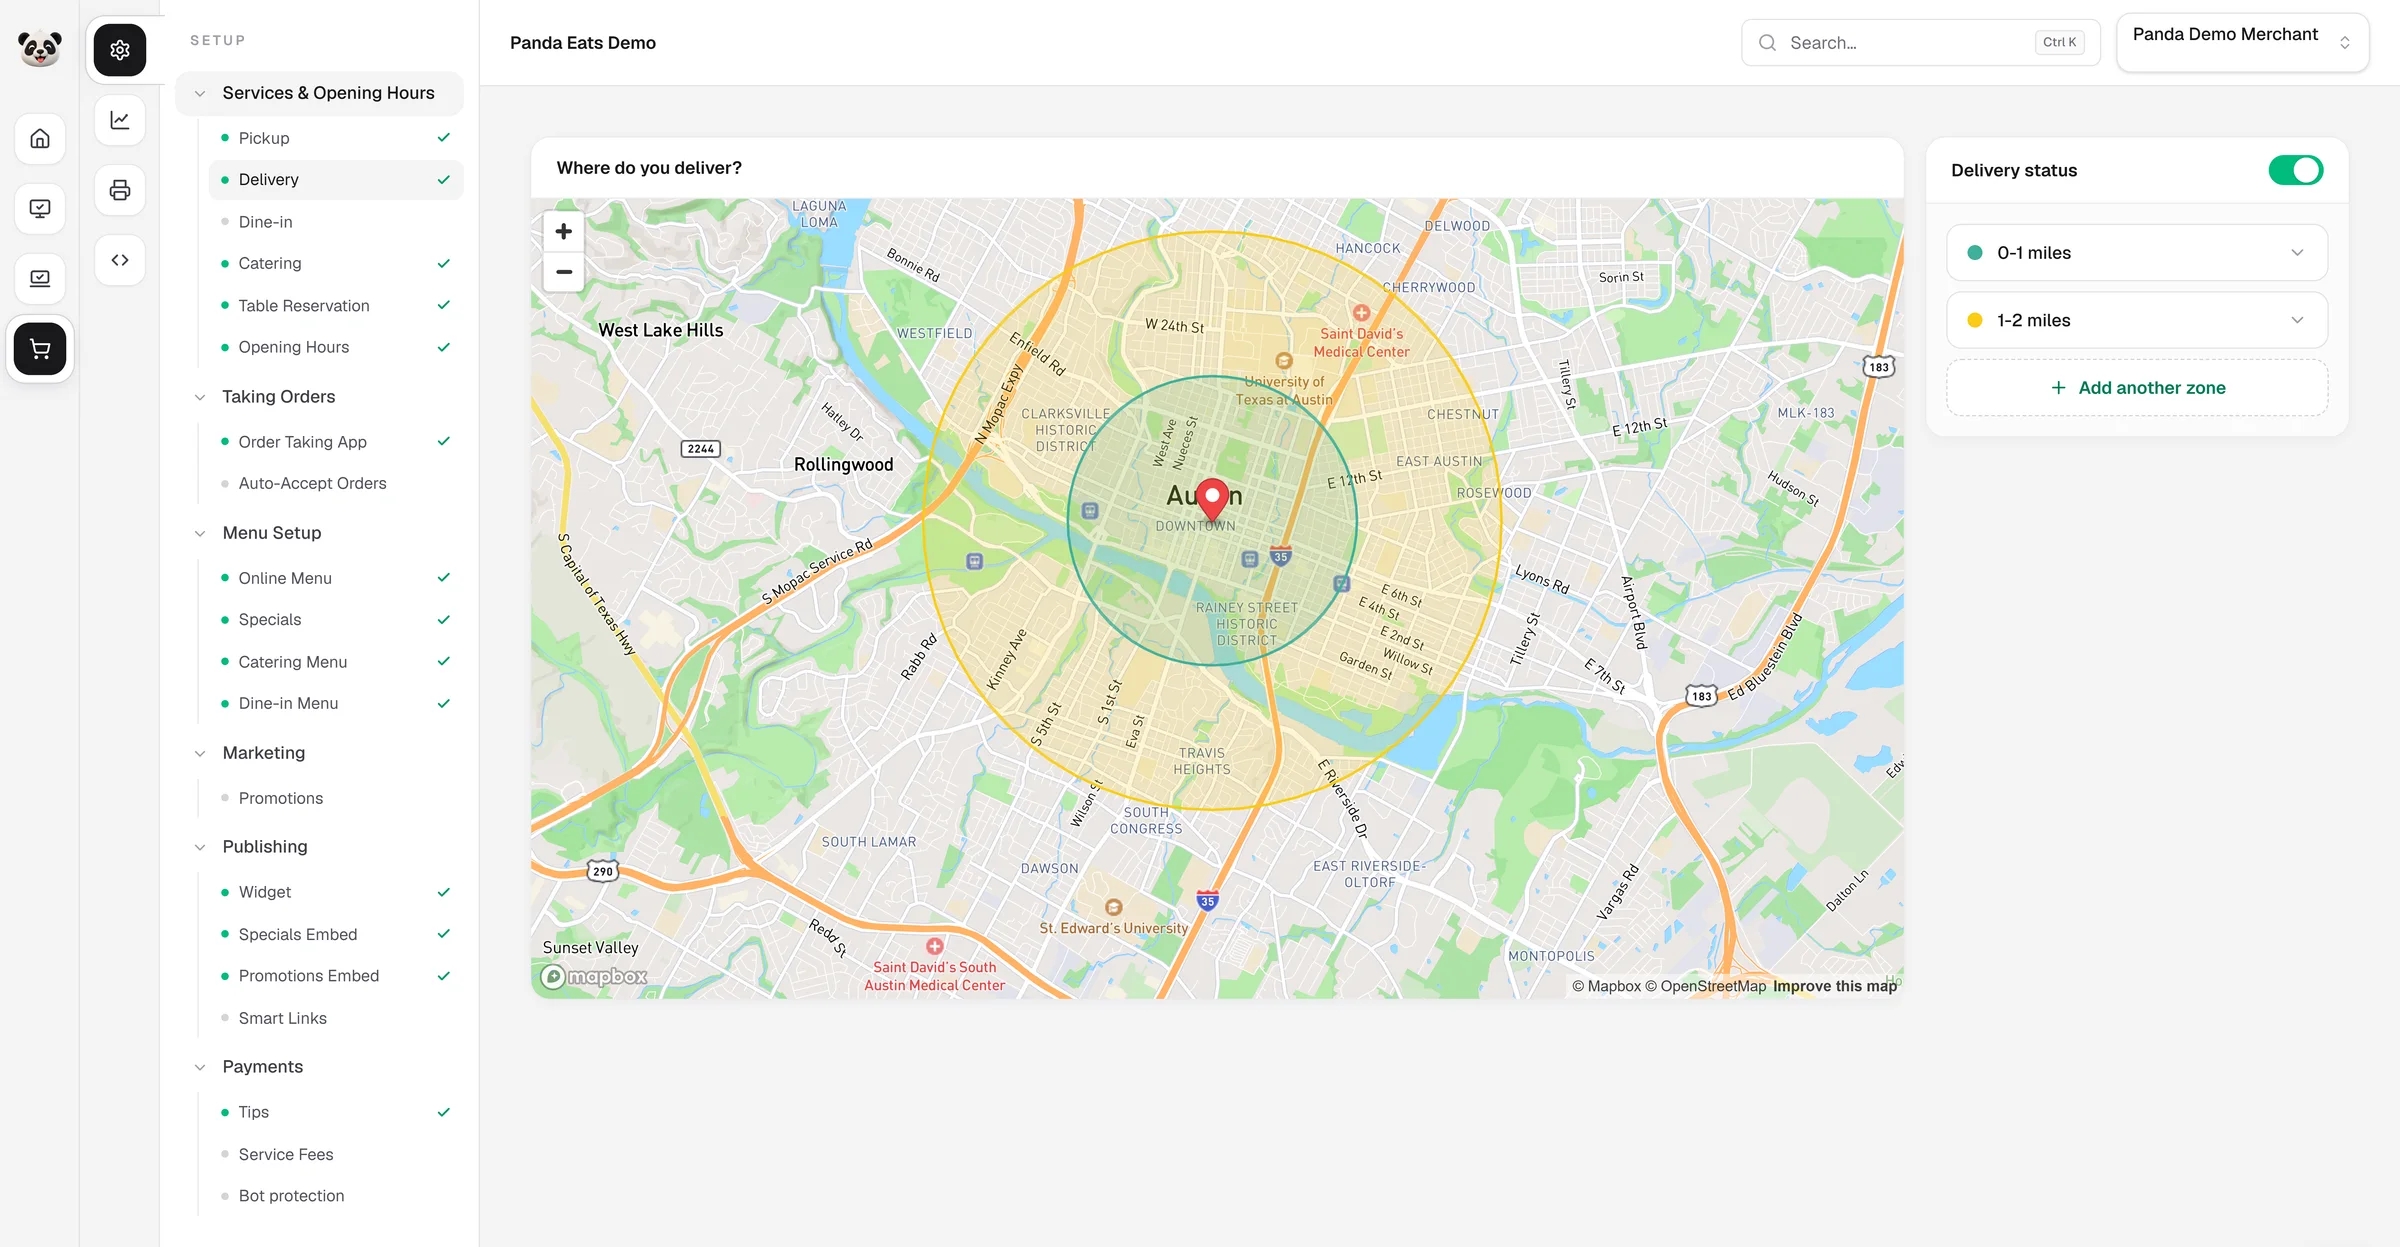Click the Pickup completed checkmark
Screen dimensions: 2400x1247
tap(444, 138)
